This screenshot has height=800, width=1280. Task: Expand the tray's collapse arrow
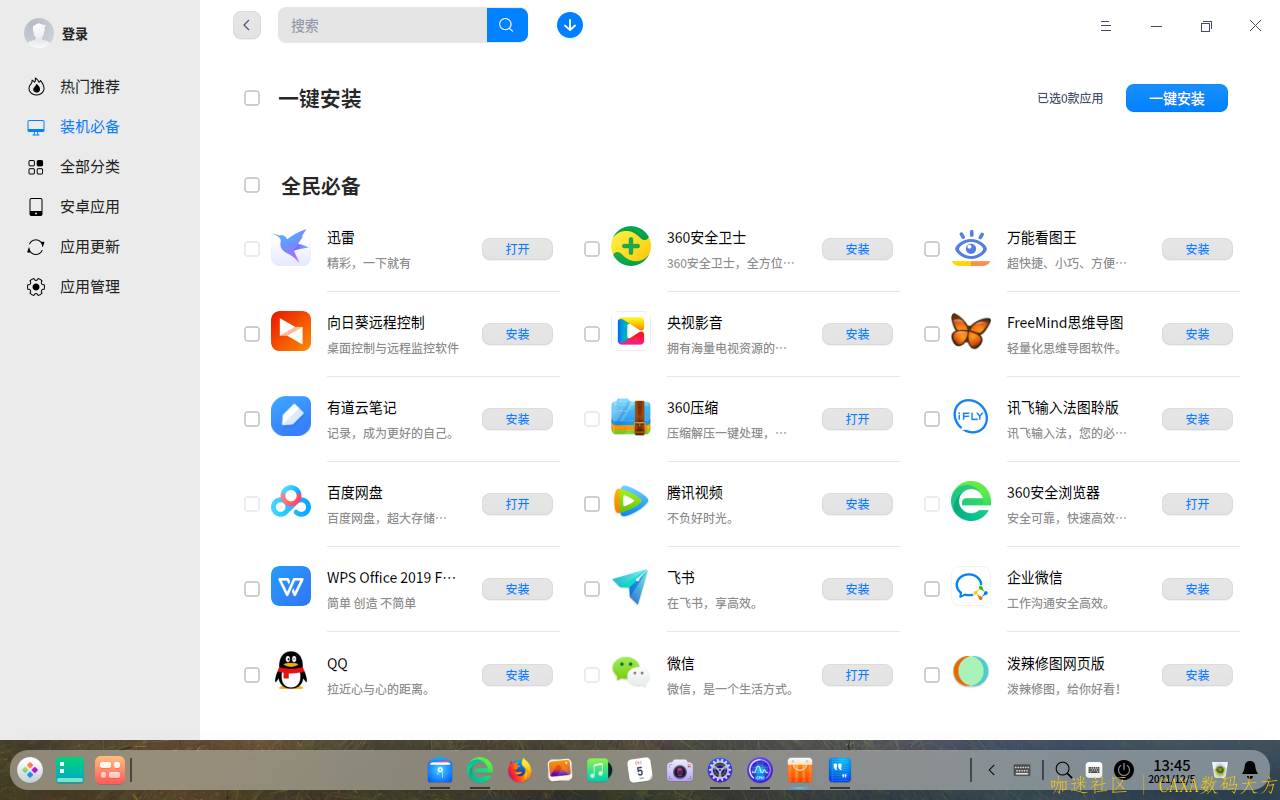click(x=992, y=770)
